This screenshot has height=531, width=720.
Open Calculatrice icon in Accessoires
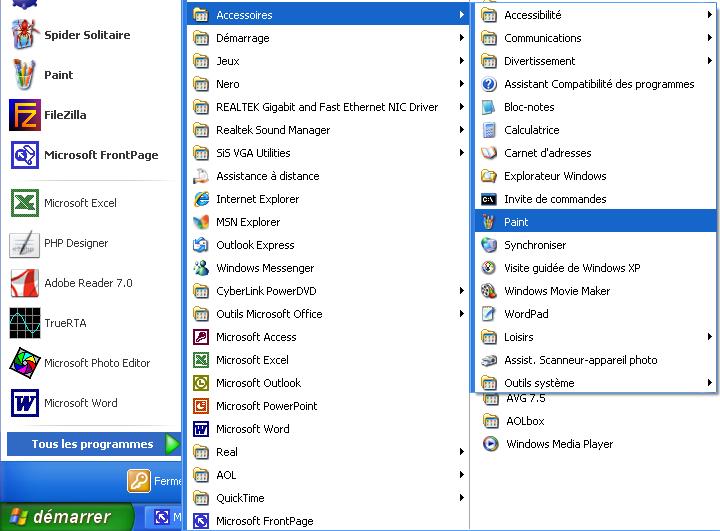click(x=489, y=130)
